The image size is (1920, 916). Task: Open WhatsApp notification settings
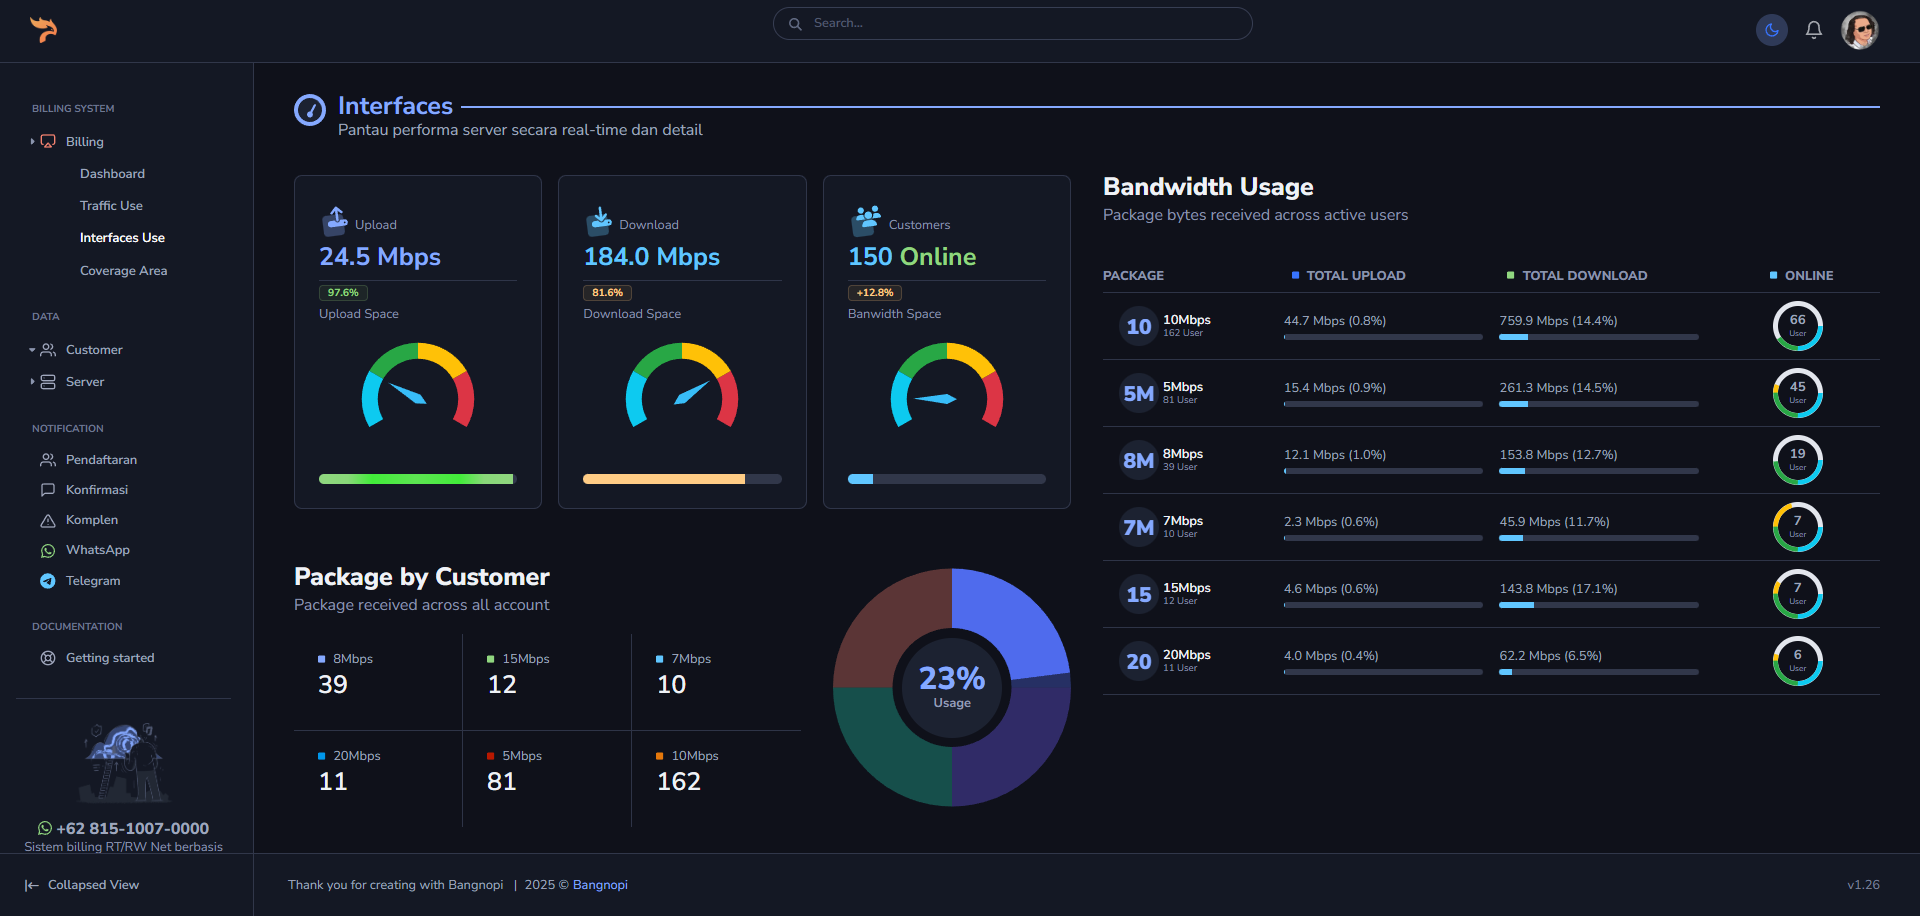click(97, 550)
